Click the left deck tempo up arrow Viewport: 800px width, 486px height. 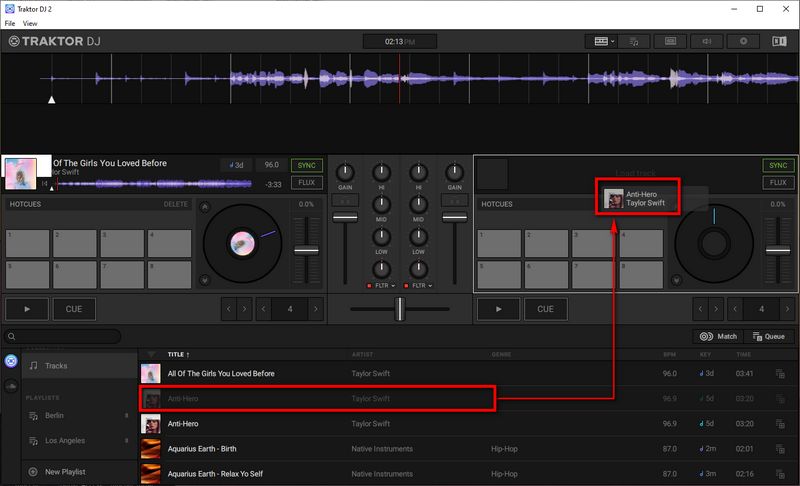point(205,207)
